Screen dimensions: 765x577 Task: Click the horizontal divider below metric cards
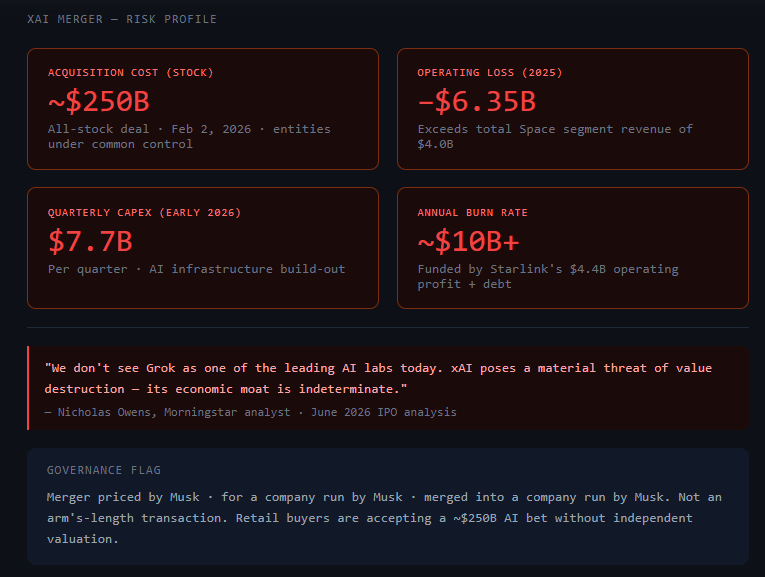tap(388, 327)
